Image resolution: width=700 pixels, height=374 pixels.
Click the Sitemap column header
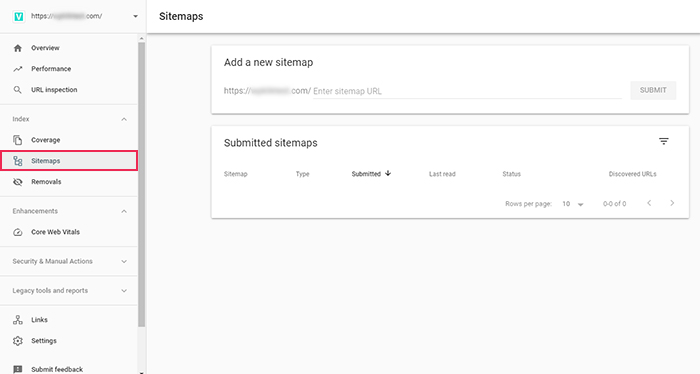coord(236,174)
